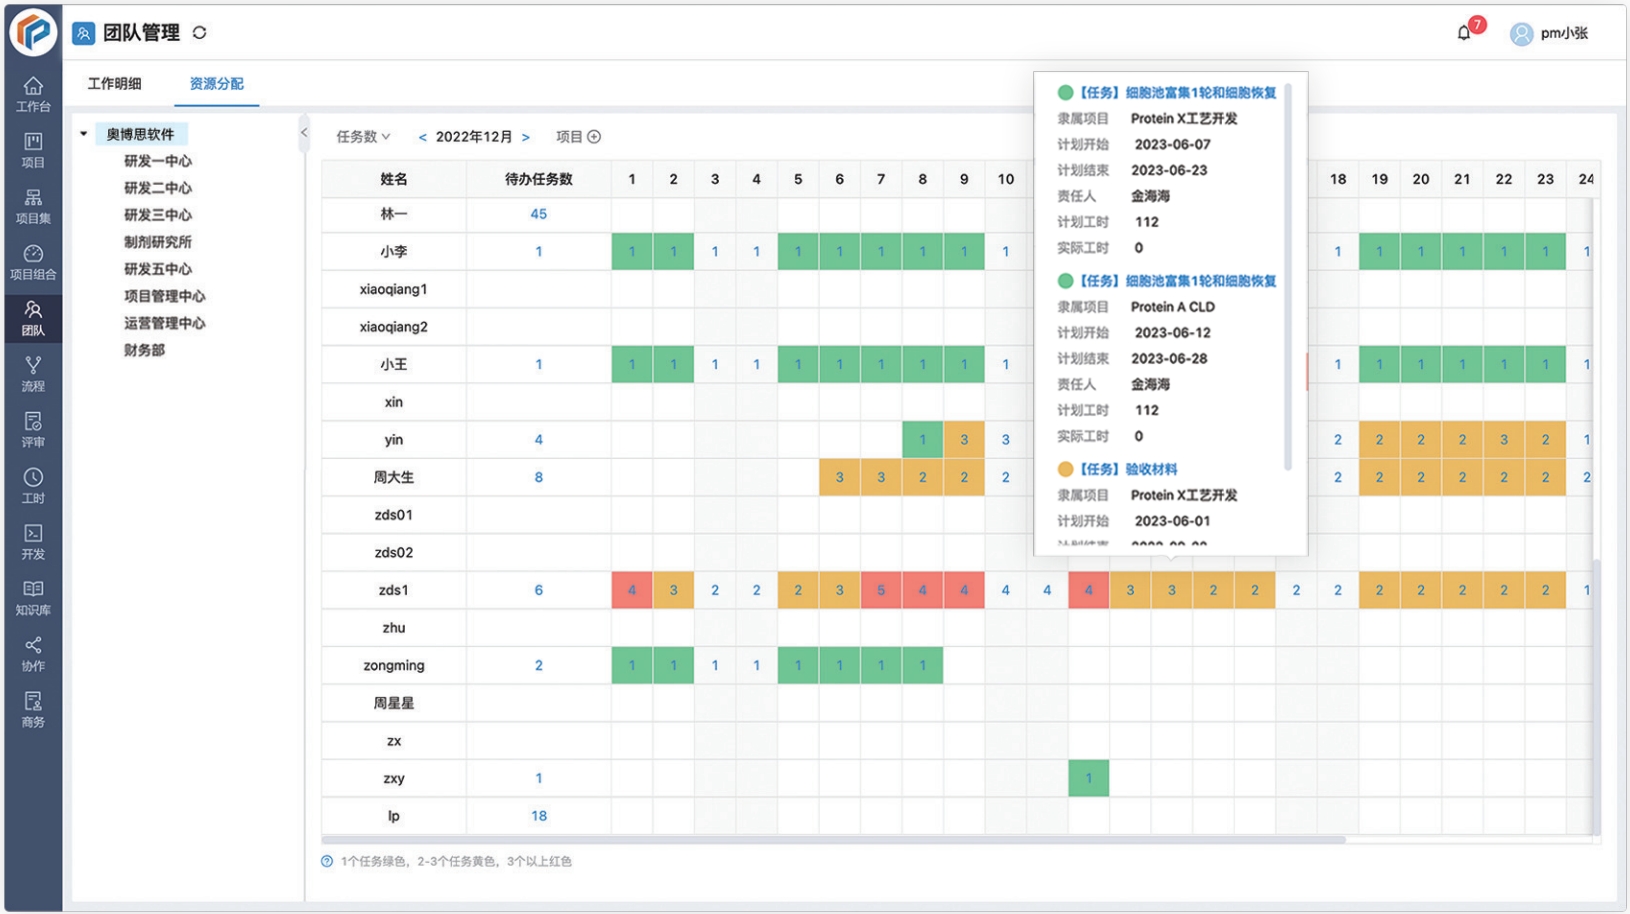Collapse the left department panel with the chevron
Image resolution: width=1630 pixels, height=914 pixels.
pyautogui.click(x=303, y=131)
